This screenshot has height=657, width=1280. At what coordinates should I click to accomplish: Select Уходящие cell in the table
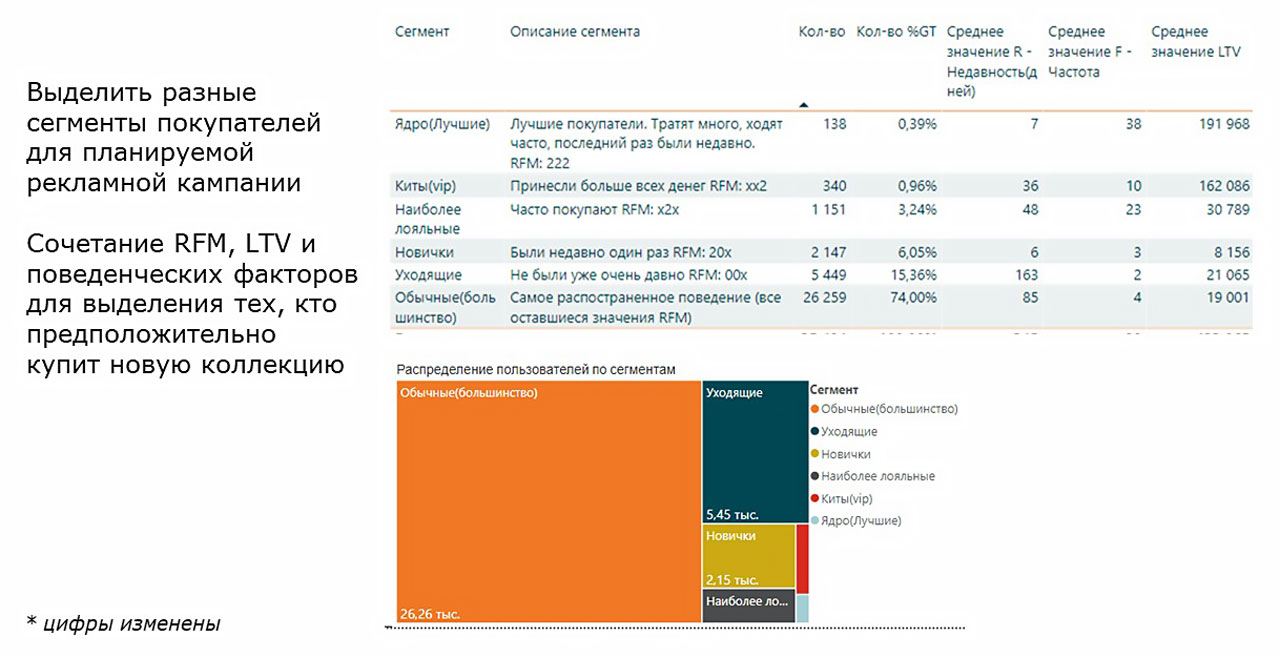[x=428, y=275]
